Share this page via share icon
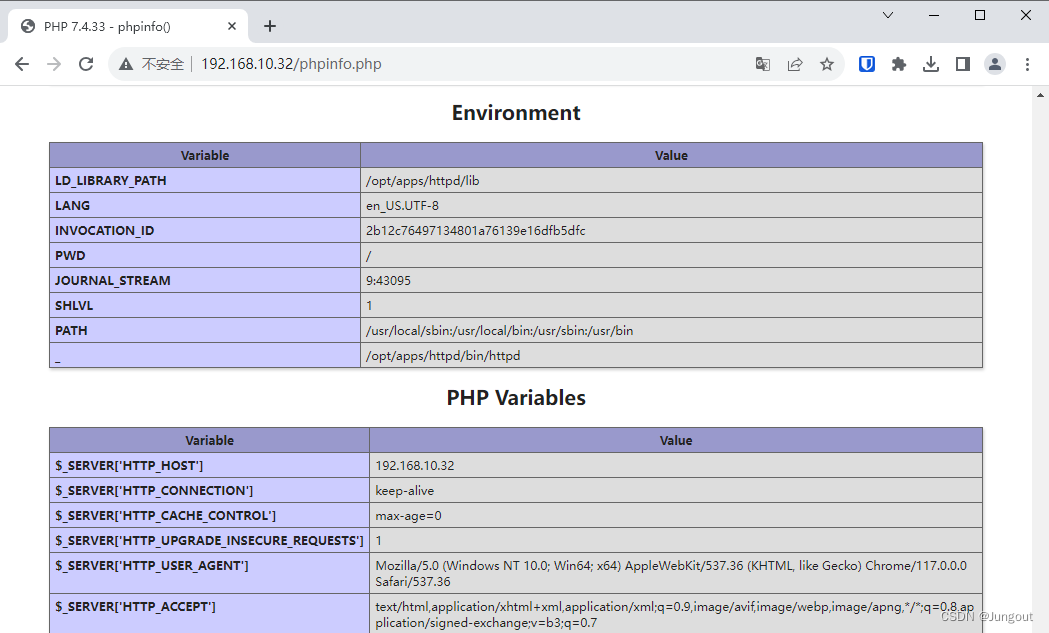Image resolution: width=1049 pixels, height=633 pixels. (795, 64)
